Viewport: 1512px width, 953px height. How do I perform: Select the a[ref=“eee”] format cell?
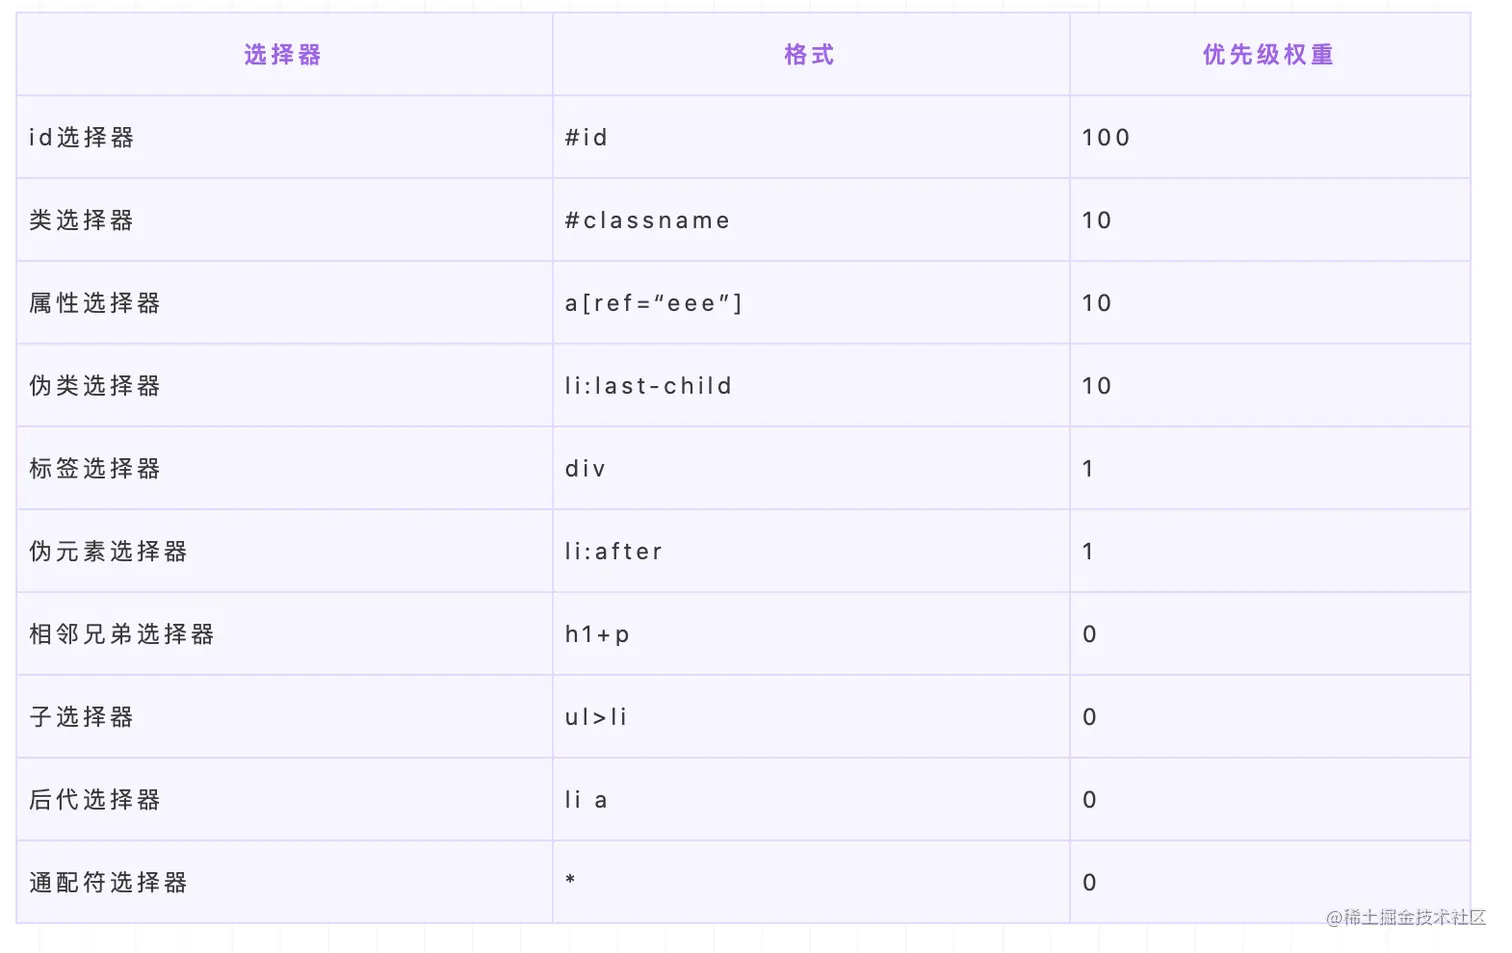pos(654,304)
